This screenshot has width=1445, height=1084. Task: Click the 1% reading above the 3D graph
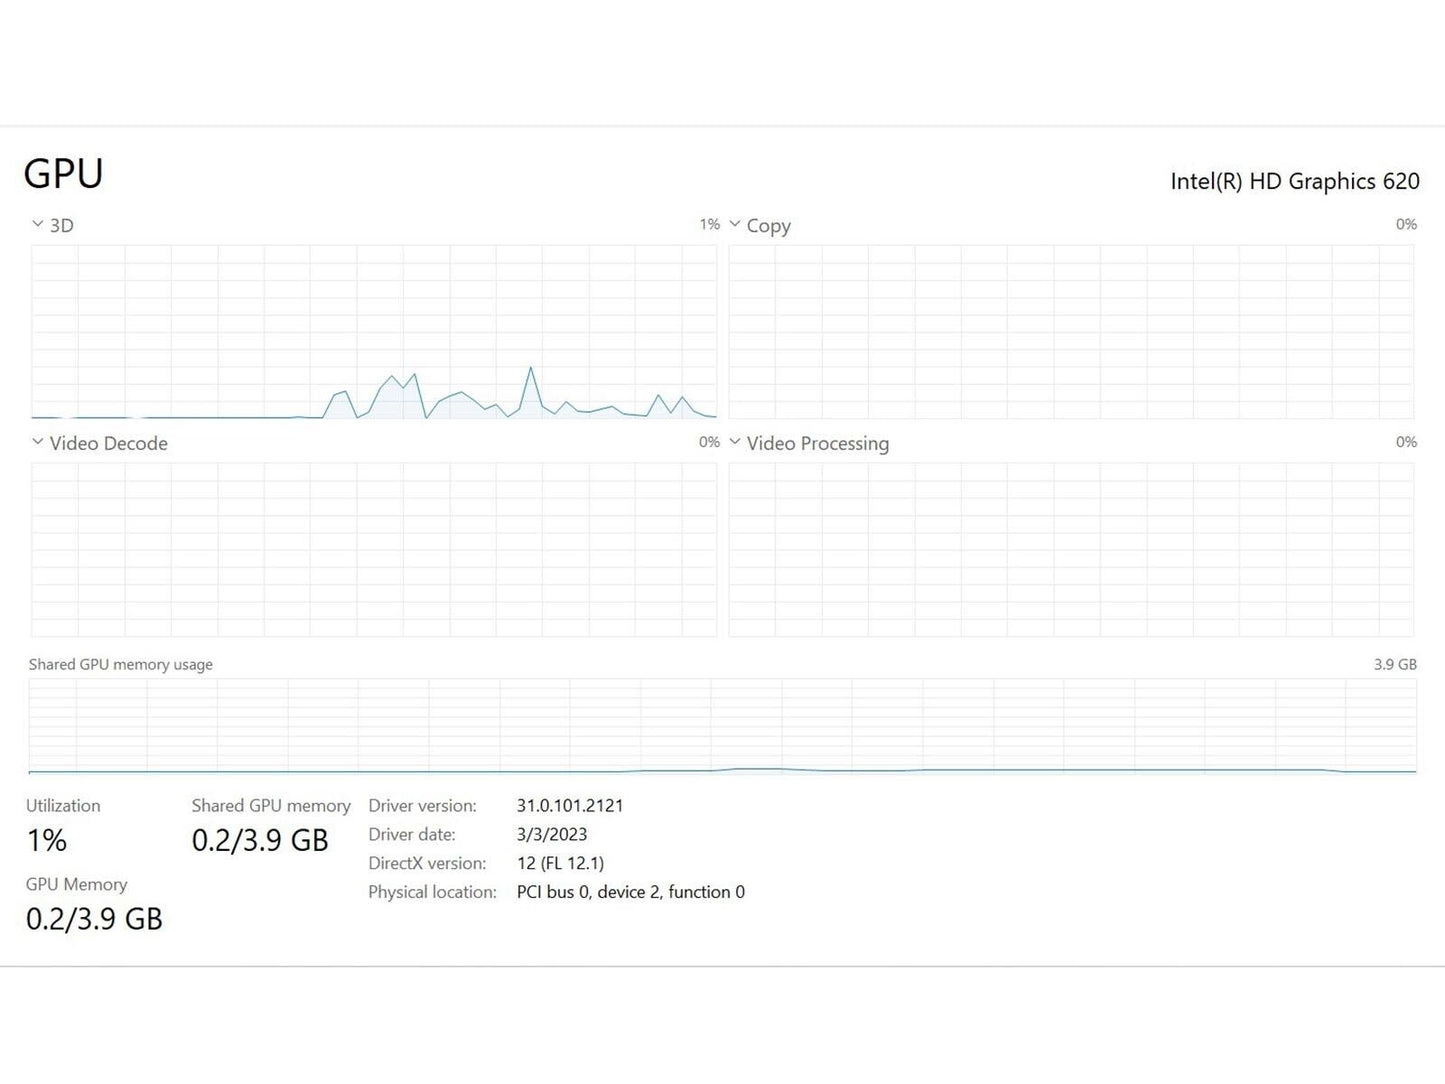click(x=709, y=225)
